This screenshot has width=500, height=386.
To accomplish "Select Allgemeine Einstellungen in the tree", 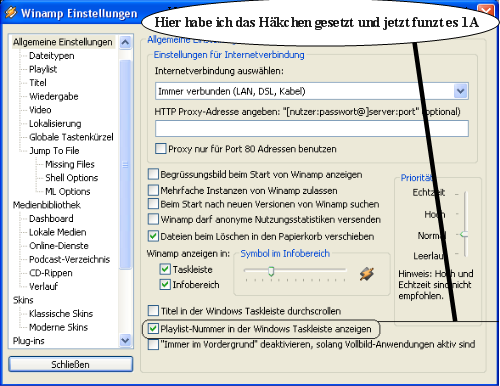I will pos(63,42).
